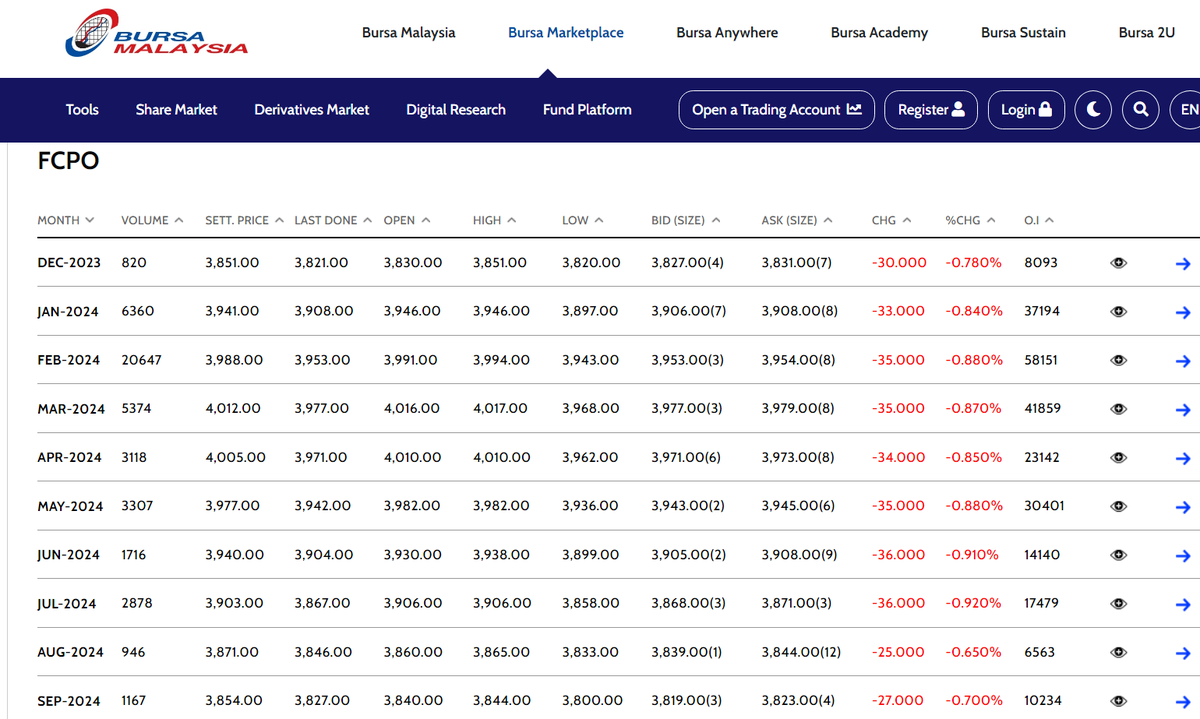This screenshot has height=719, width=1200.
Task: Switch to Bursa Marketplace tab
Action: point(566,33)
